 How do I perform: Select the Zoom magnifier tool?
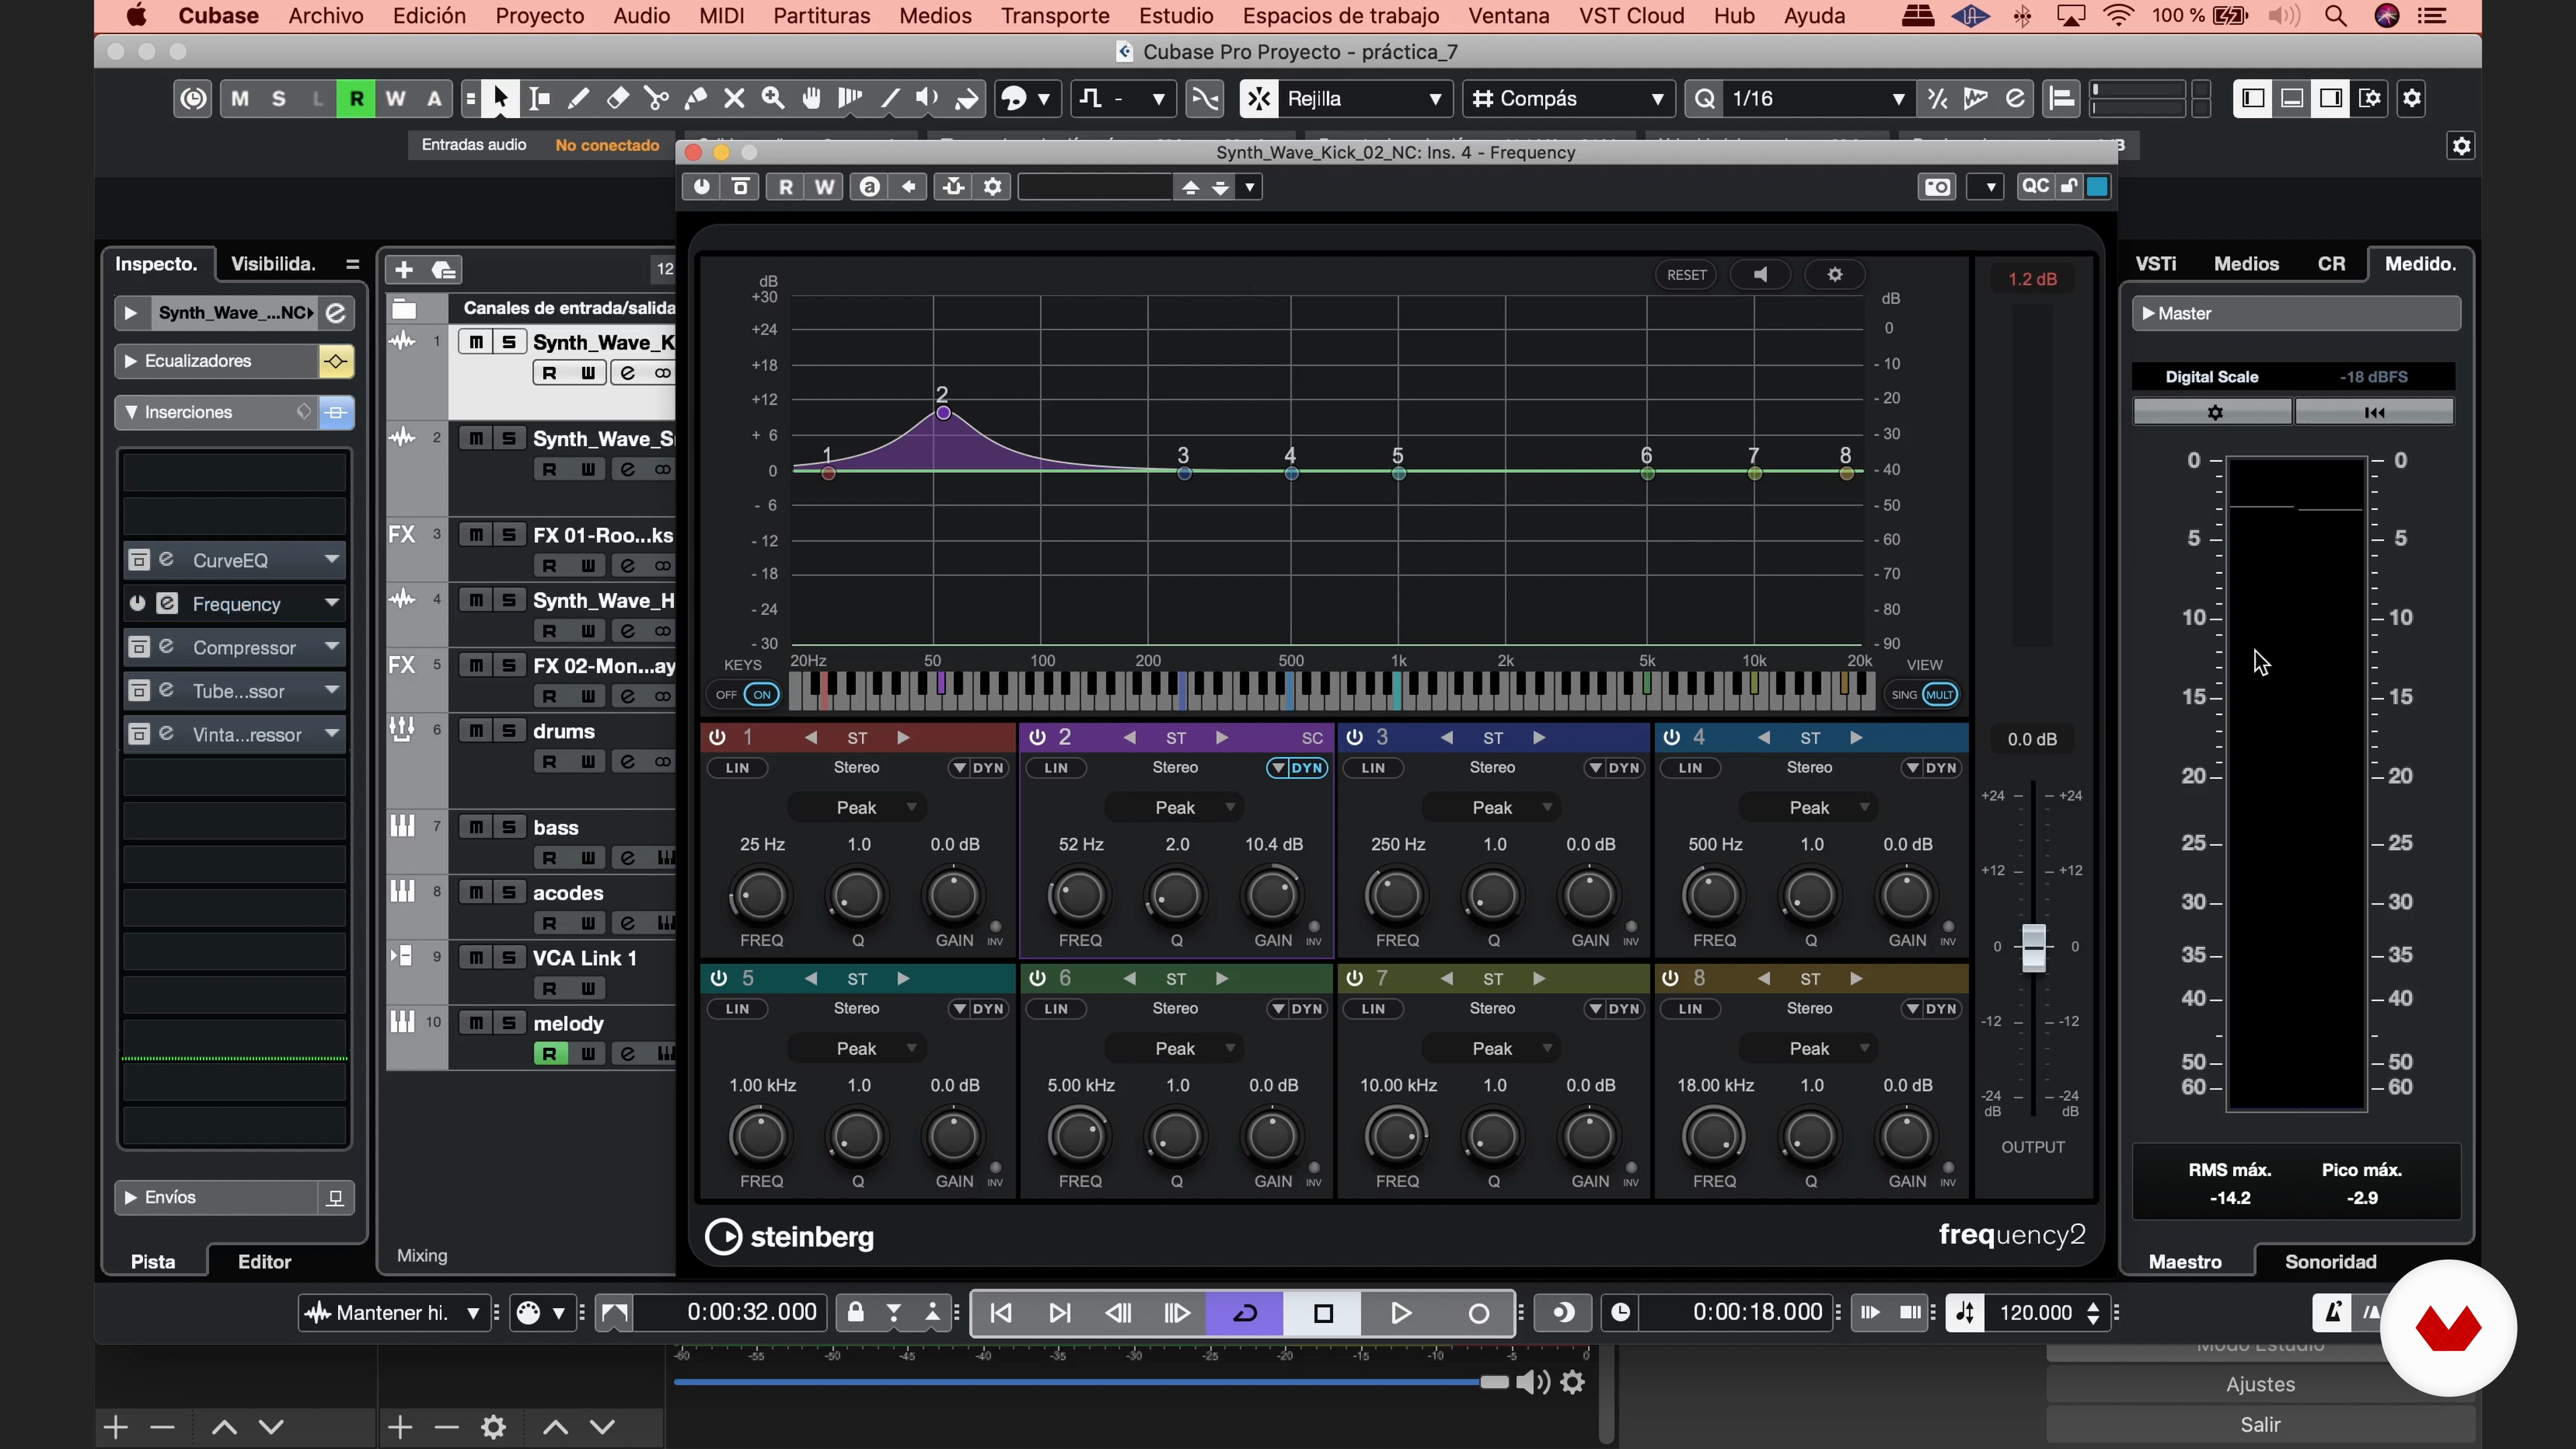(773, 98)
